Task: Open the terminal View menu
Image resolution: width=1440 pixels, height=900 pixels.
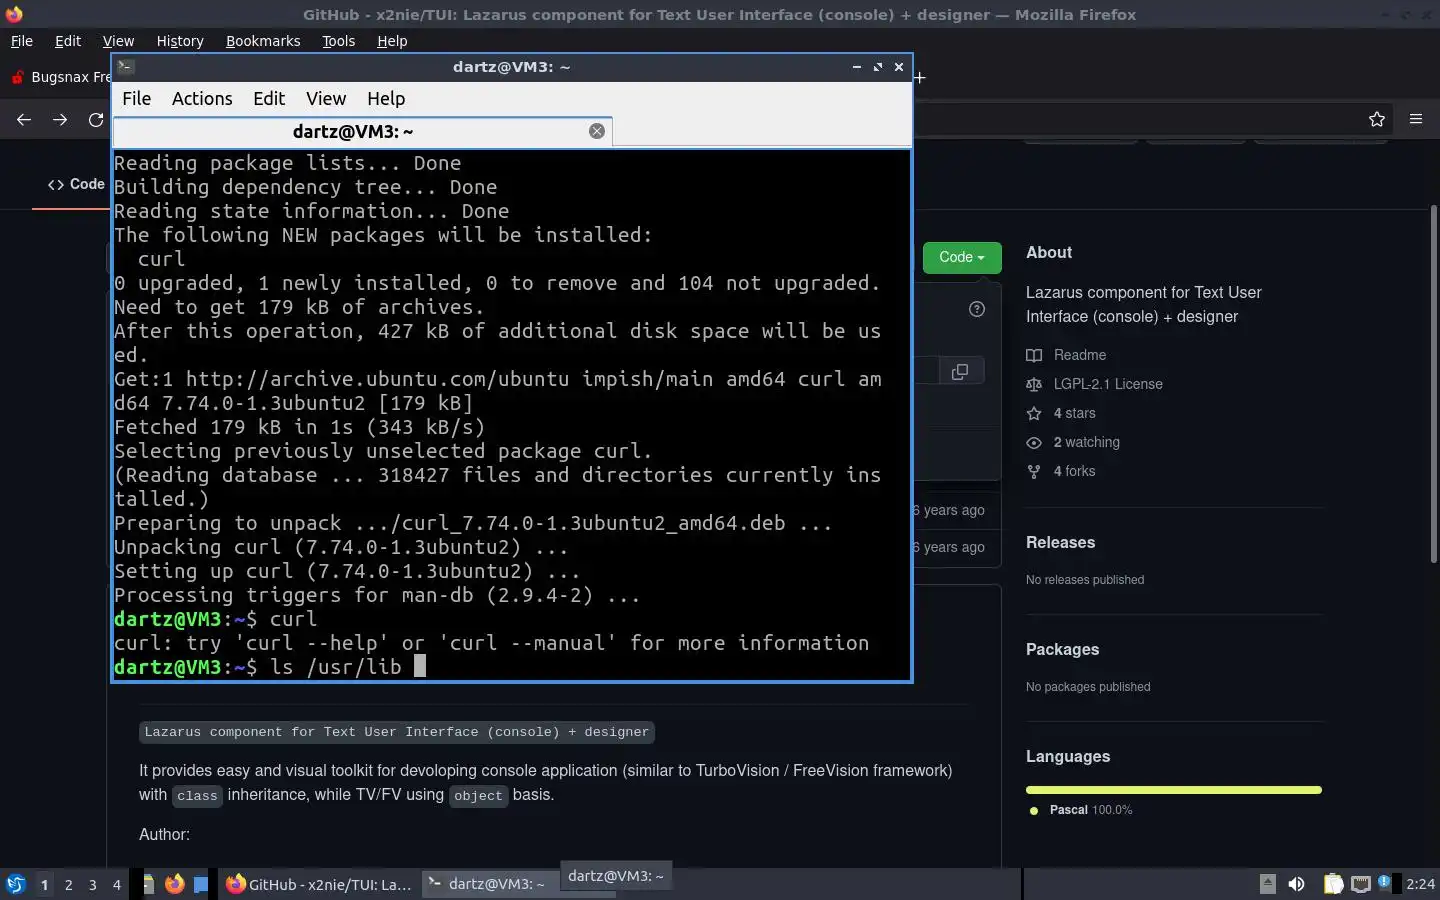Action: [326, 98]
